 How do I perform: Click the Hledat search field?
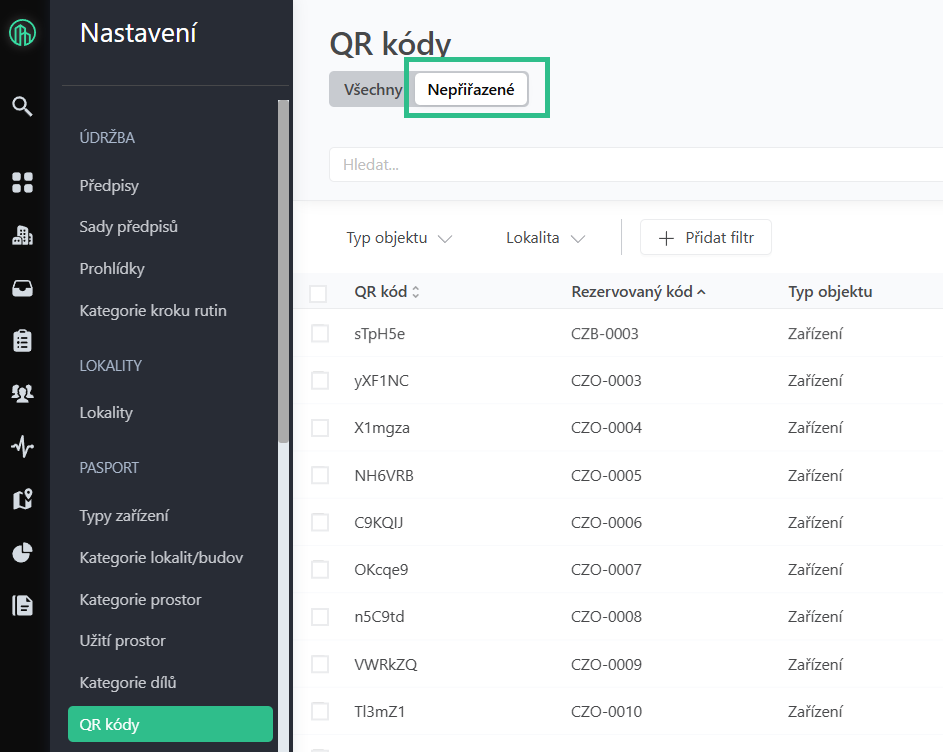tap(630, 165)
